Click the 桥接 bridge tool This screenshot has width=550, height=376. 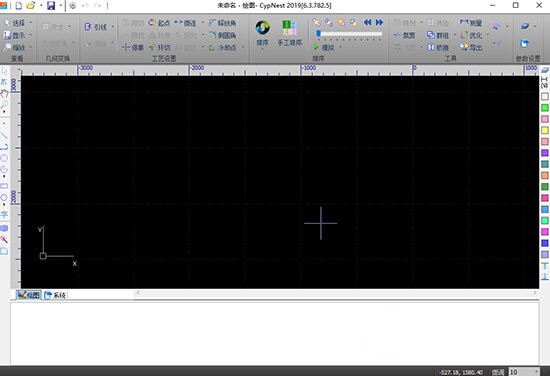(x=438, y=47)
